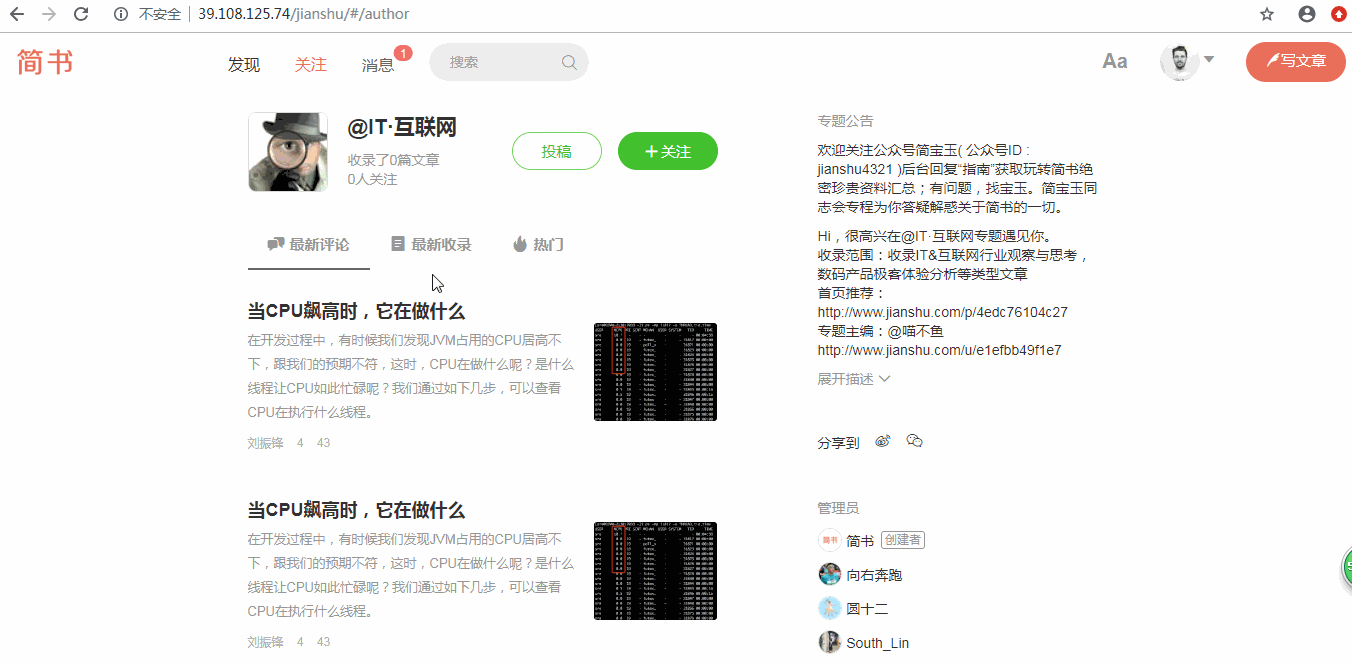Open admin South_Lin name
The width and height of the screenshot is (1352, 664).
[878, 643]
